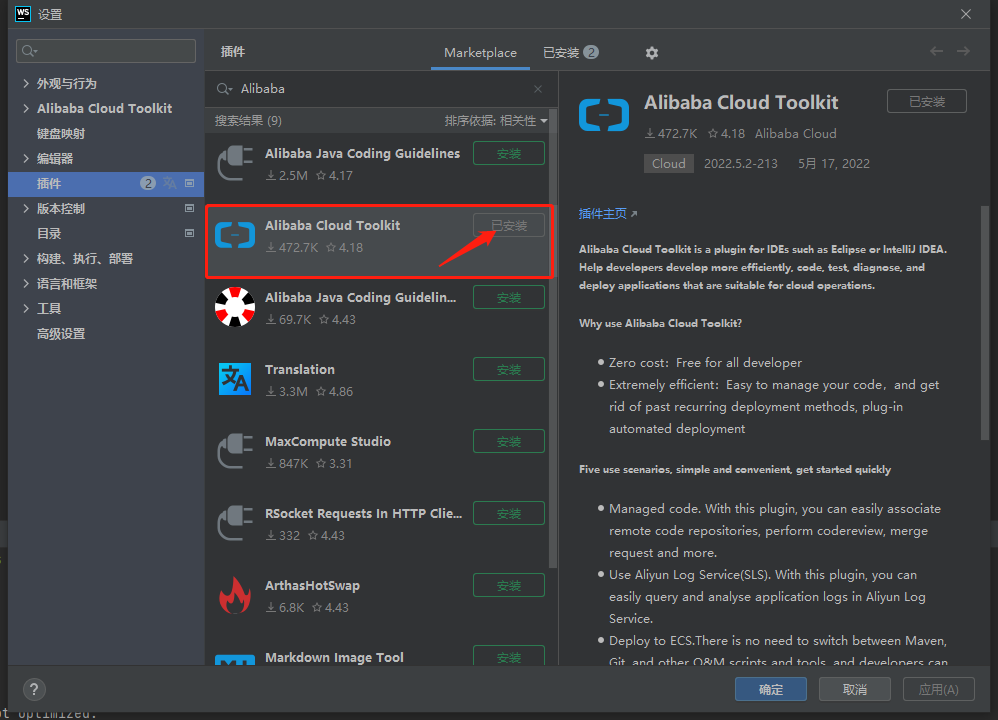Click the 应用(A) apply button
This screenshot has height=720, width=998.
(x=939, y=689)
